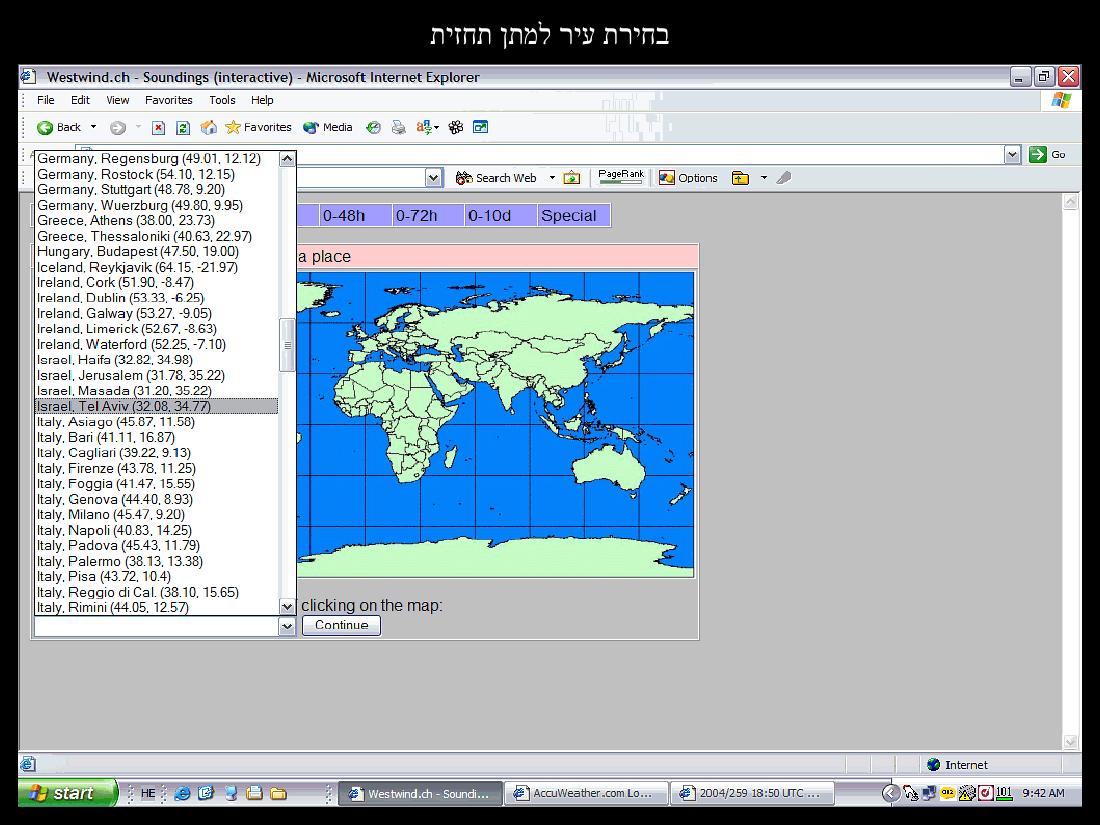Open the Favorites star button
The height and width of the screenshot is (825, 1100).
(258, 127)
